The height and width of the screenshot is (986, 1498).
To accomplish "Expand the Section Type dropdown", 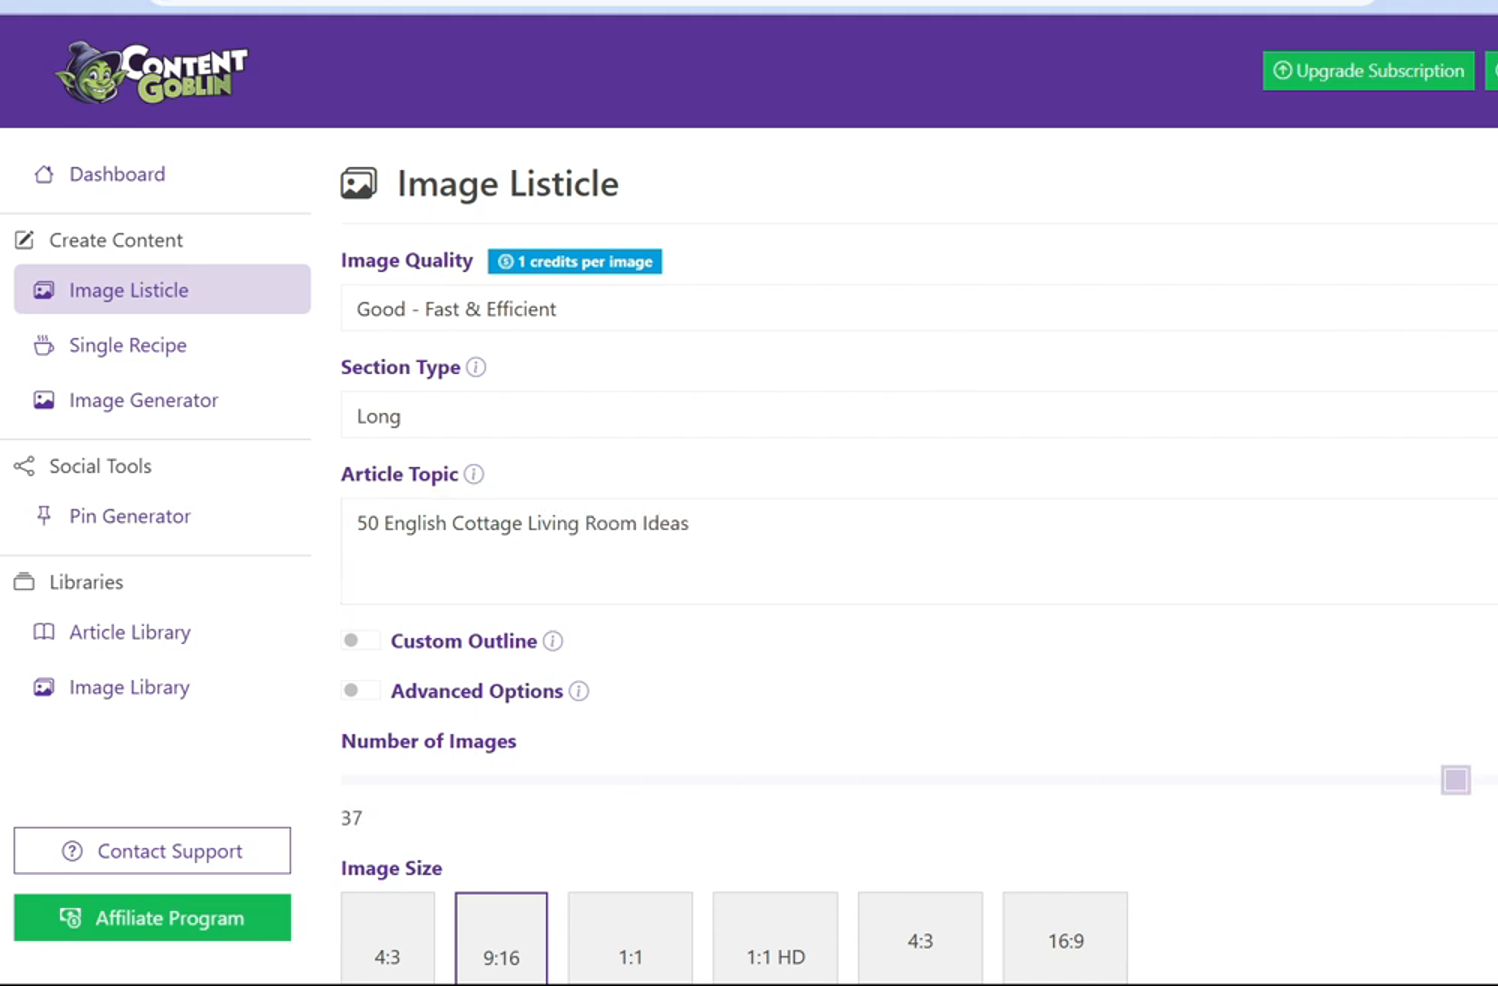I will click(920, 416).
